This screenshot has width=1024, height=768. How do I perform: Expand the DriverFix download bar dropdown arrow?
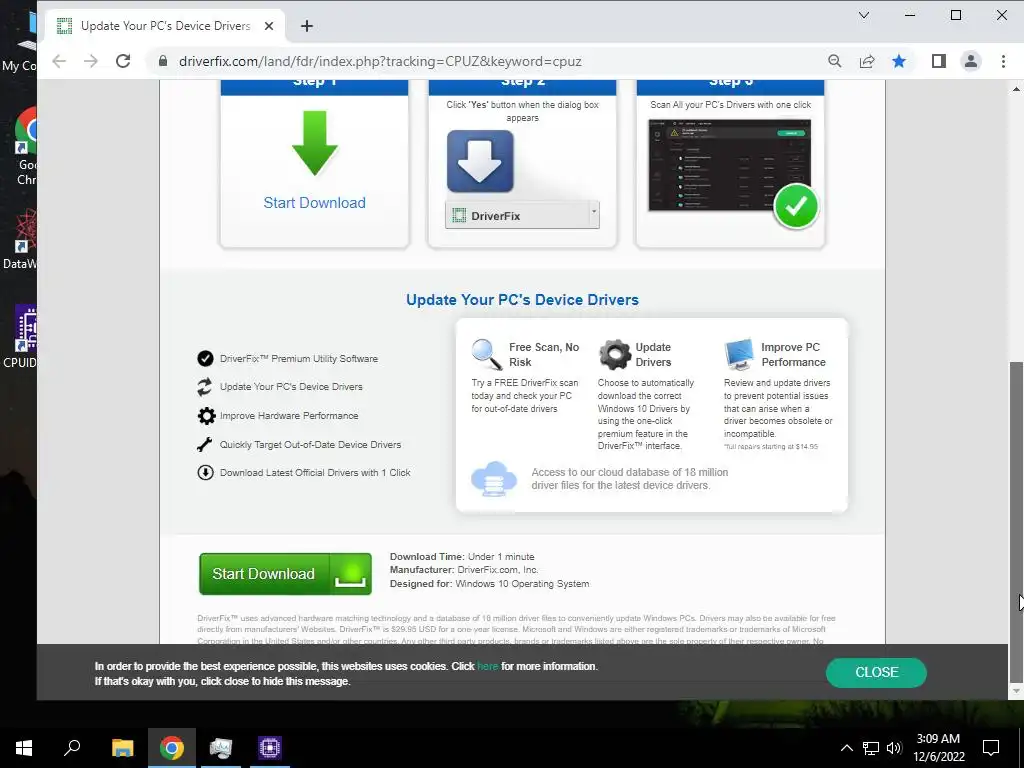[594, 212]
